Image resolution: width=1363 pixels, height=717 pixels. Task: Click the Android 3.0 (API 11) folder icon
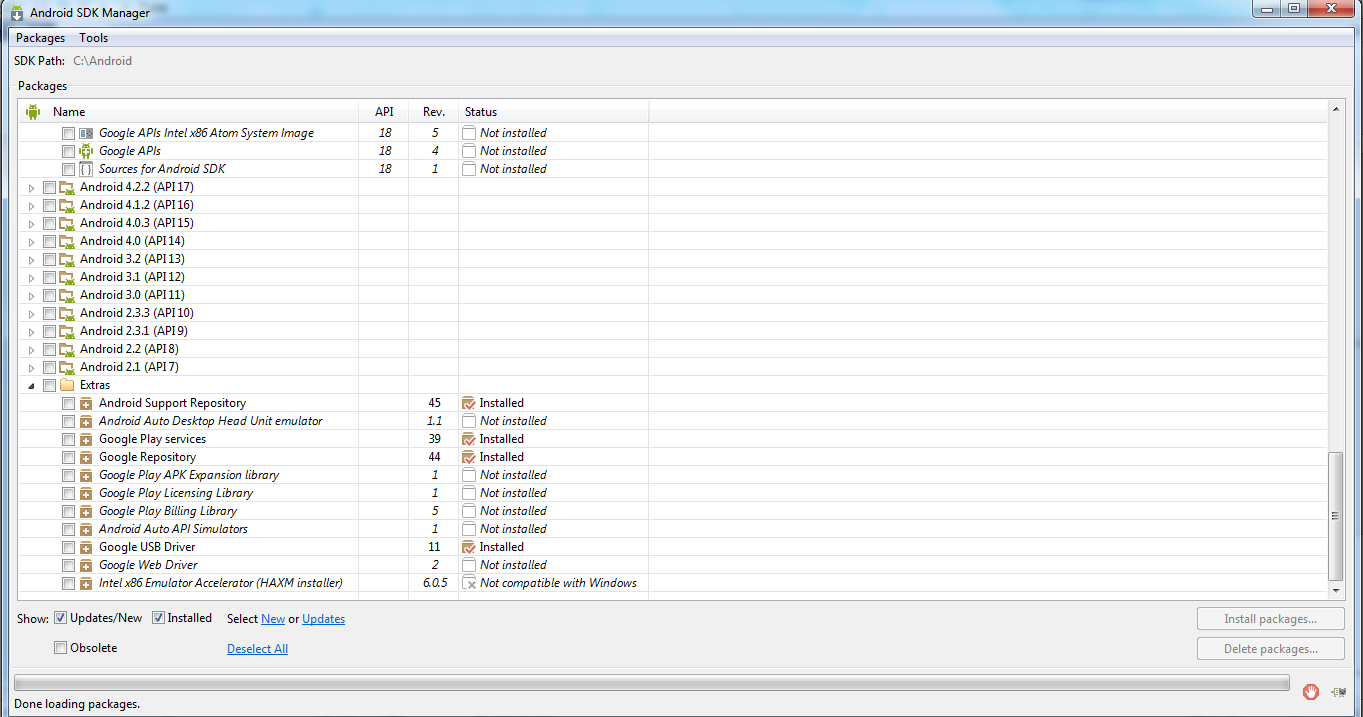67,295
